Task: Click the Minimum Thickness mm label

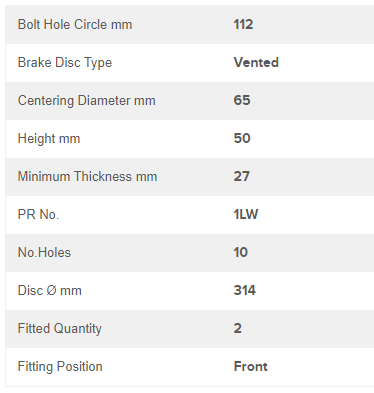Action: point(87,176)
